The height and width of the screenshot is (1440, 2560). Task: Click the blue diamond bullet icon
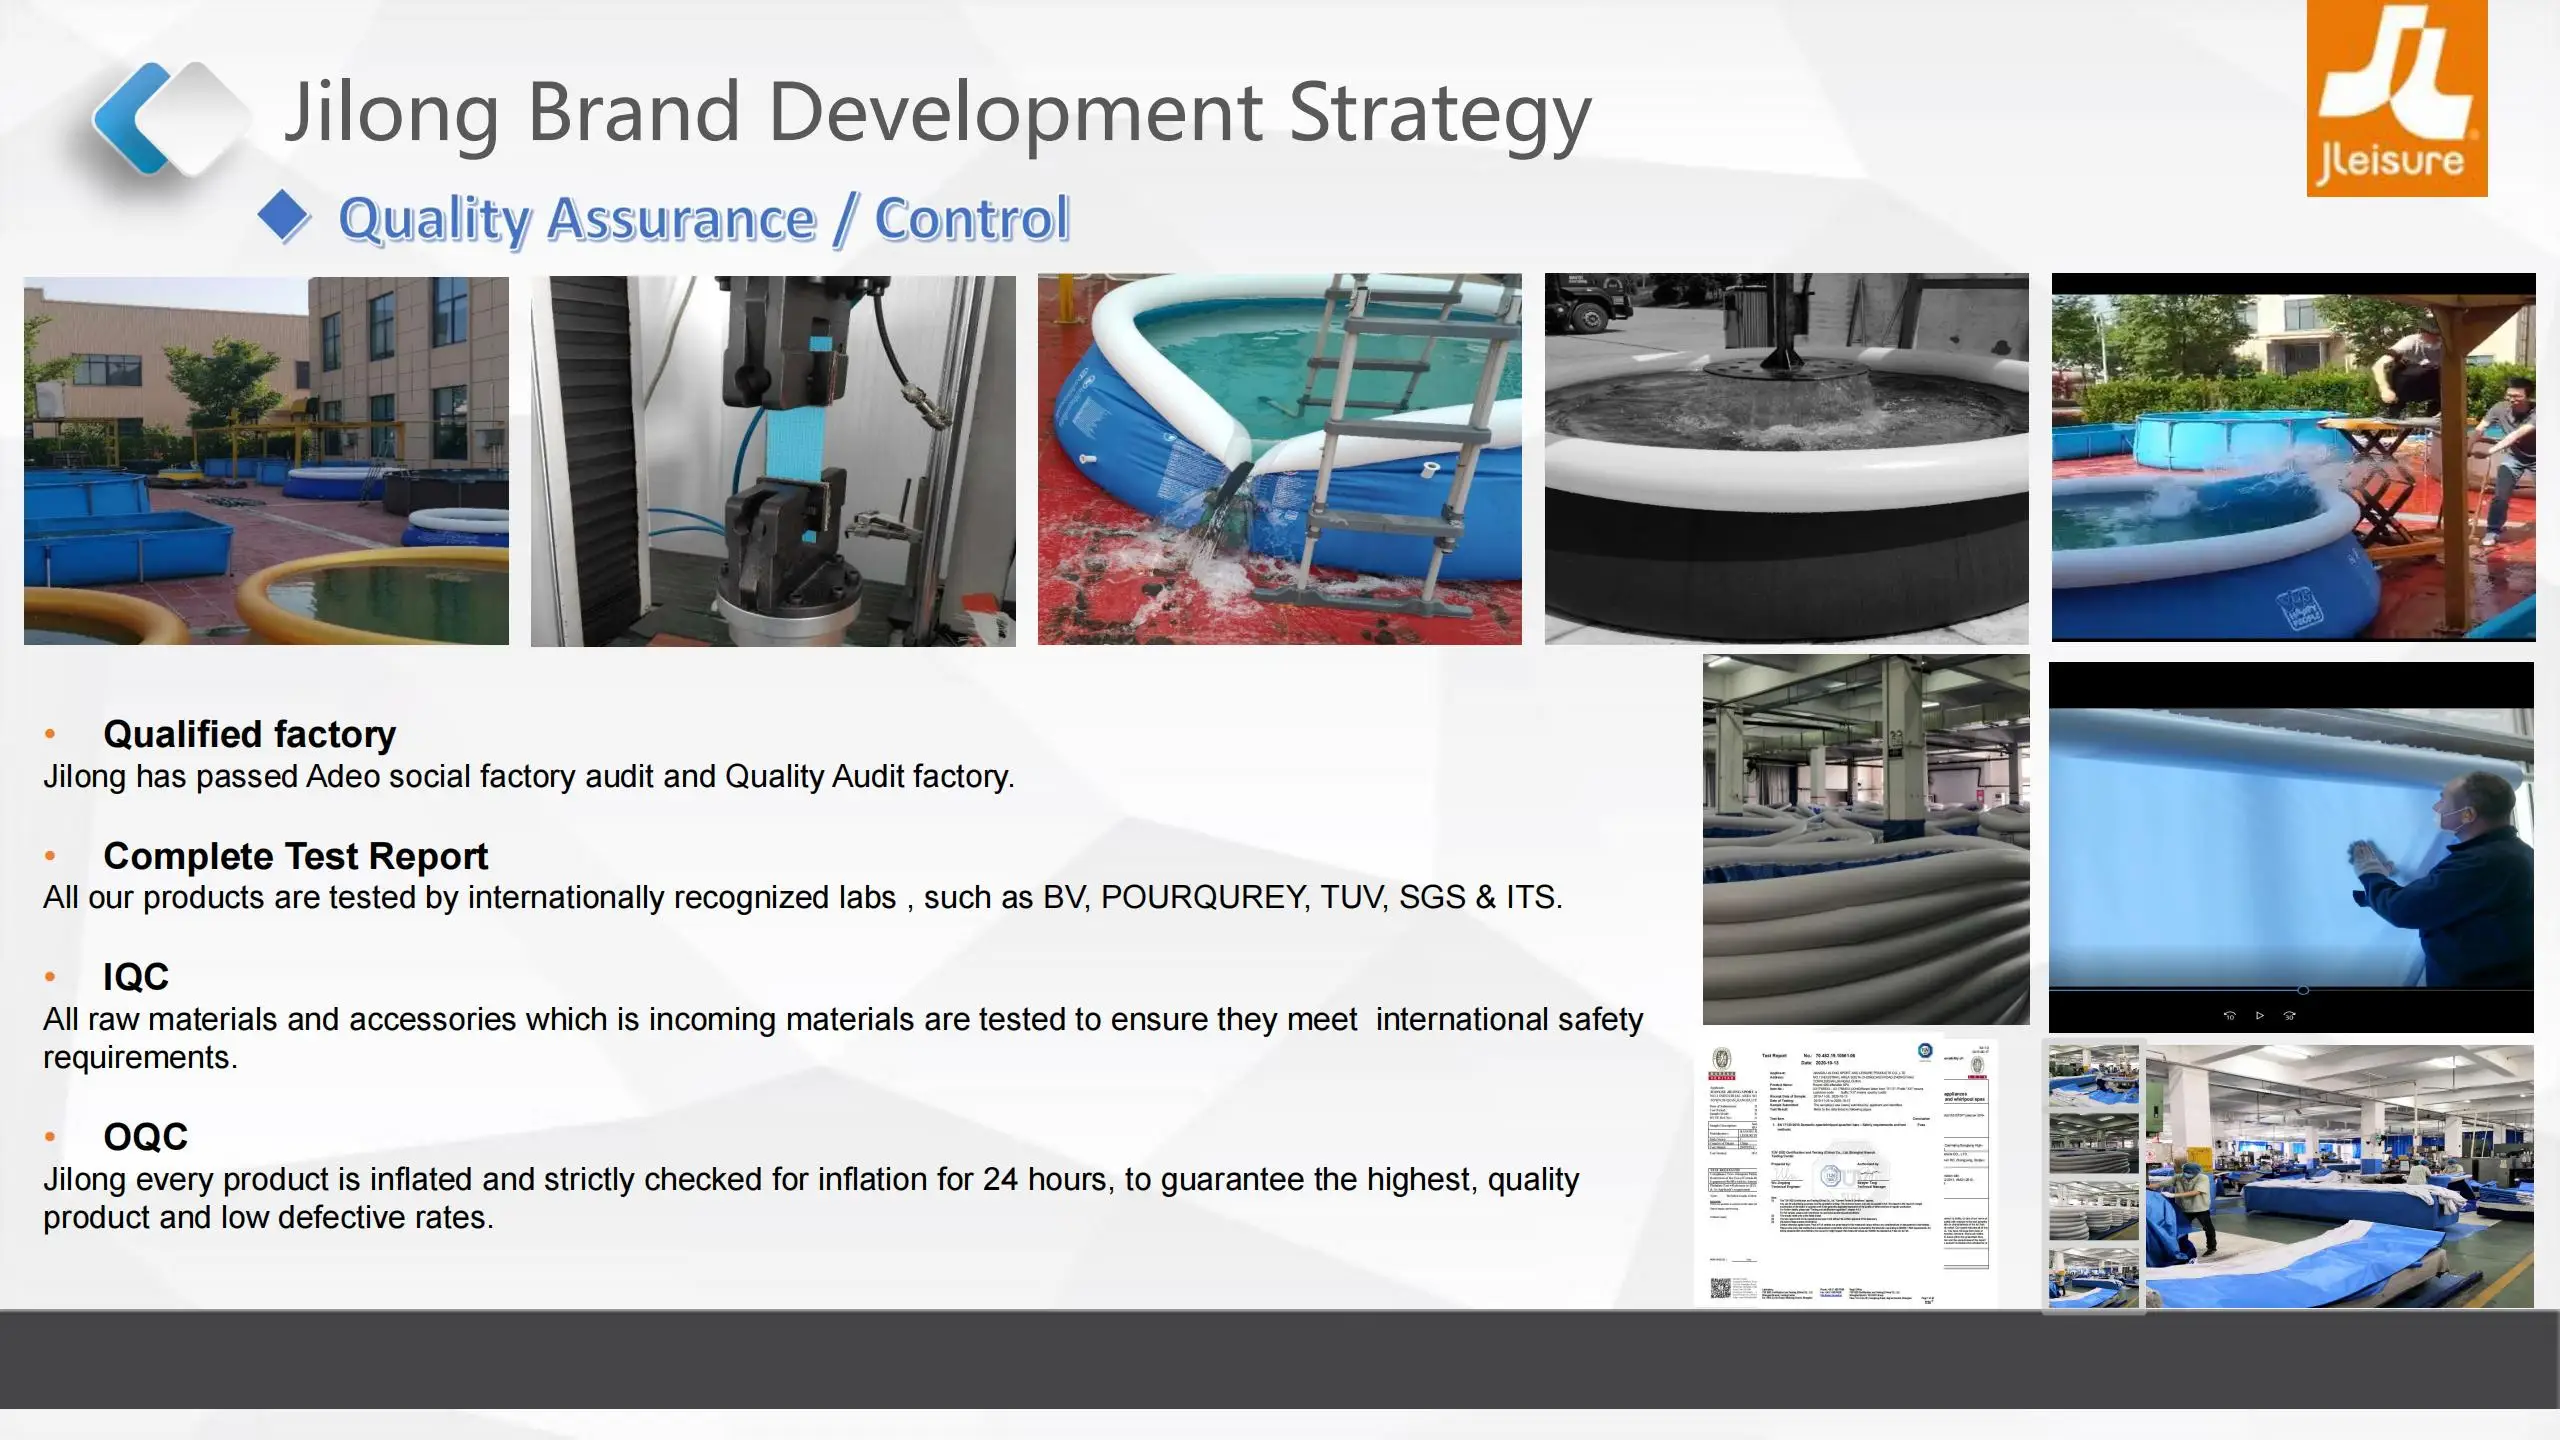284,216
